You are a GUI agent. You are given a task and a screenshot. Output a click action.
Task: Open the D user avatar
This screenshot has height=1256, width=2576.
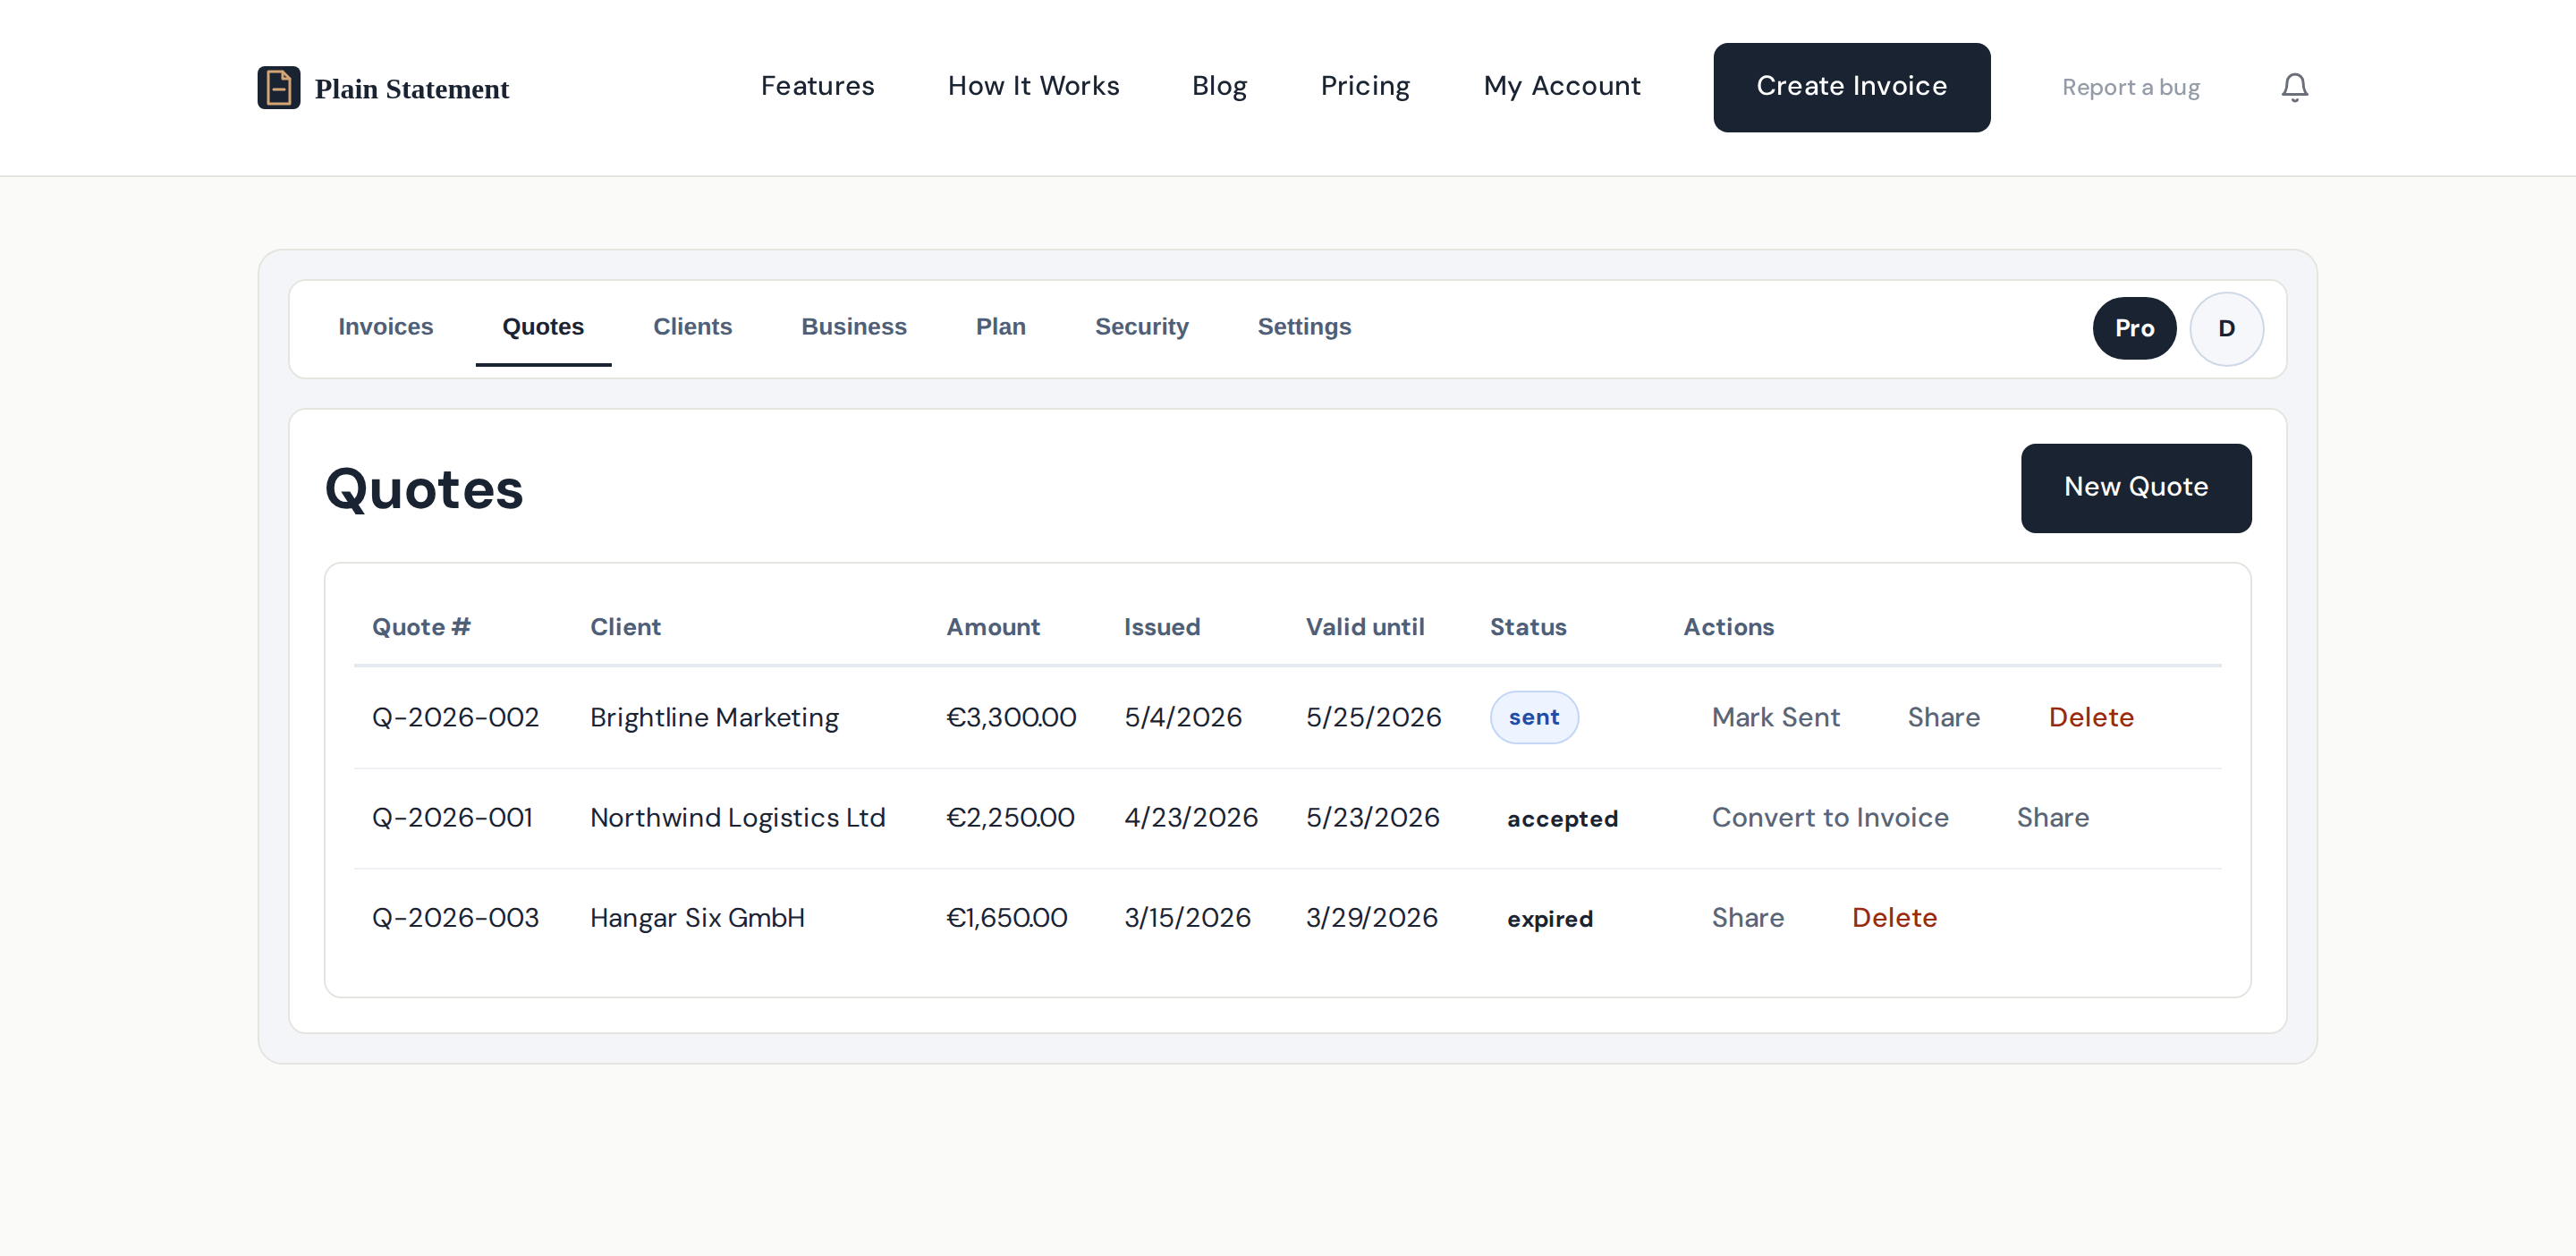[2226, 329]
